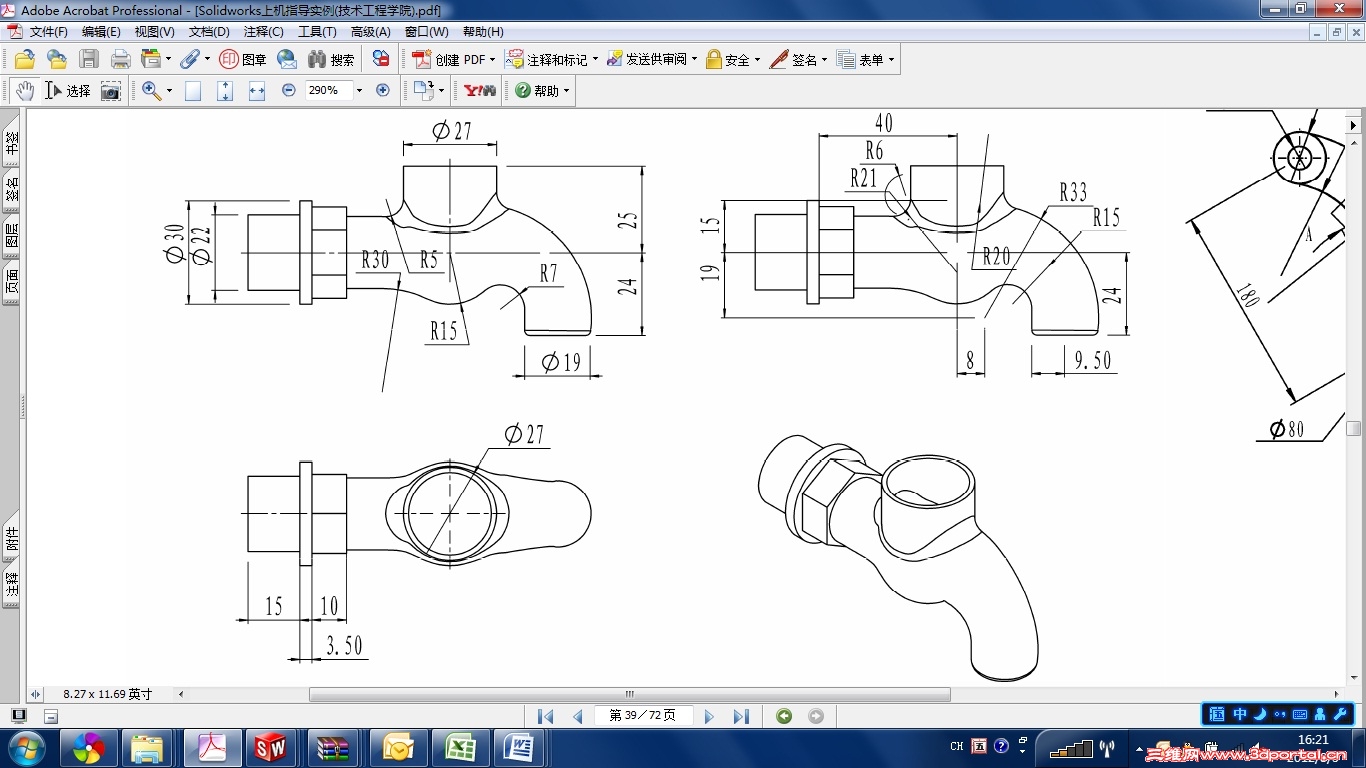Click the Fit Page icon
The height and width of the screenshot is (768, 1366).
click(x=225, y=90)
